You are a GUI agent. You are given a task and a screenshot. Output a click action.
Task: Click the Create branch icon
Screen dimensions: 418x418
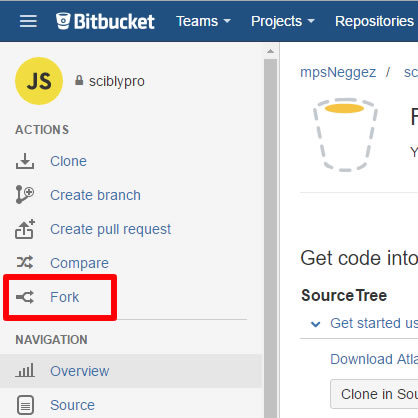[x=25, y=195]
